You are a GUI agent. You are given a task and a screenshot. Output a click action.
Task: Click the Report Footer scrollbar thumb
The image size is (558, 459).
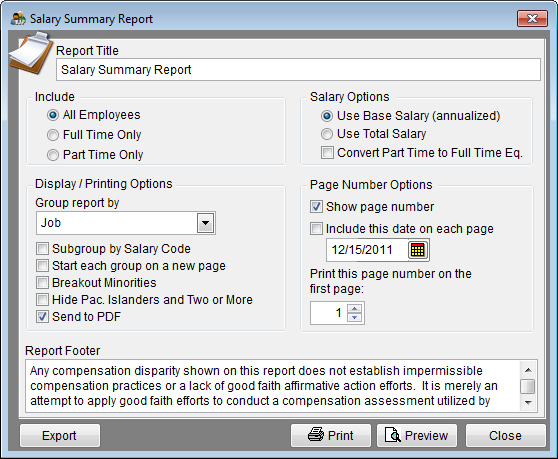point(528,386)
